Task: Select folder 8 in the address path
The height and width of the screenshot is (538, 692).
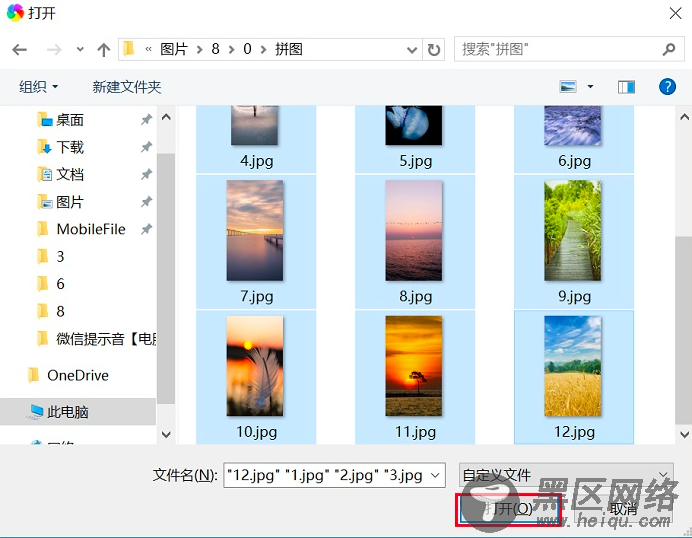Action: (215, 49)
